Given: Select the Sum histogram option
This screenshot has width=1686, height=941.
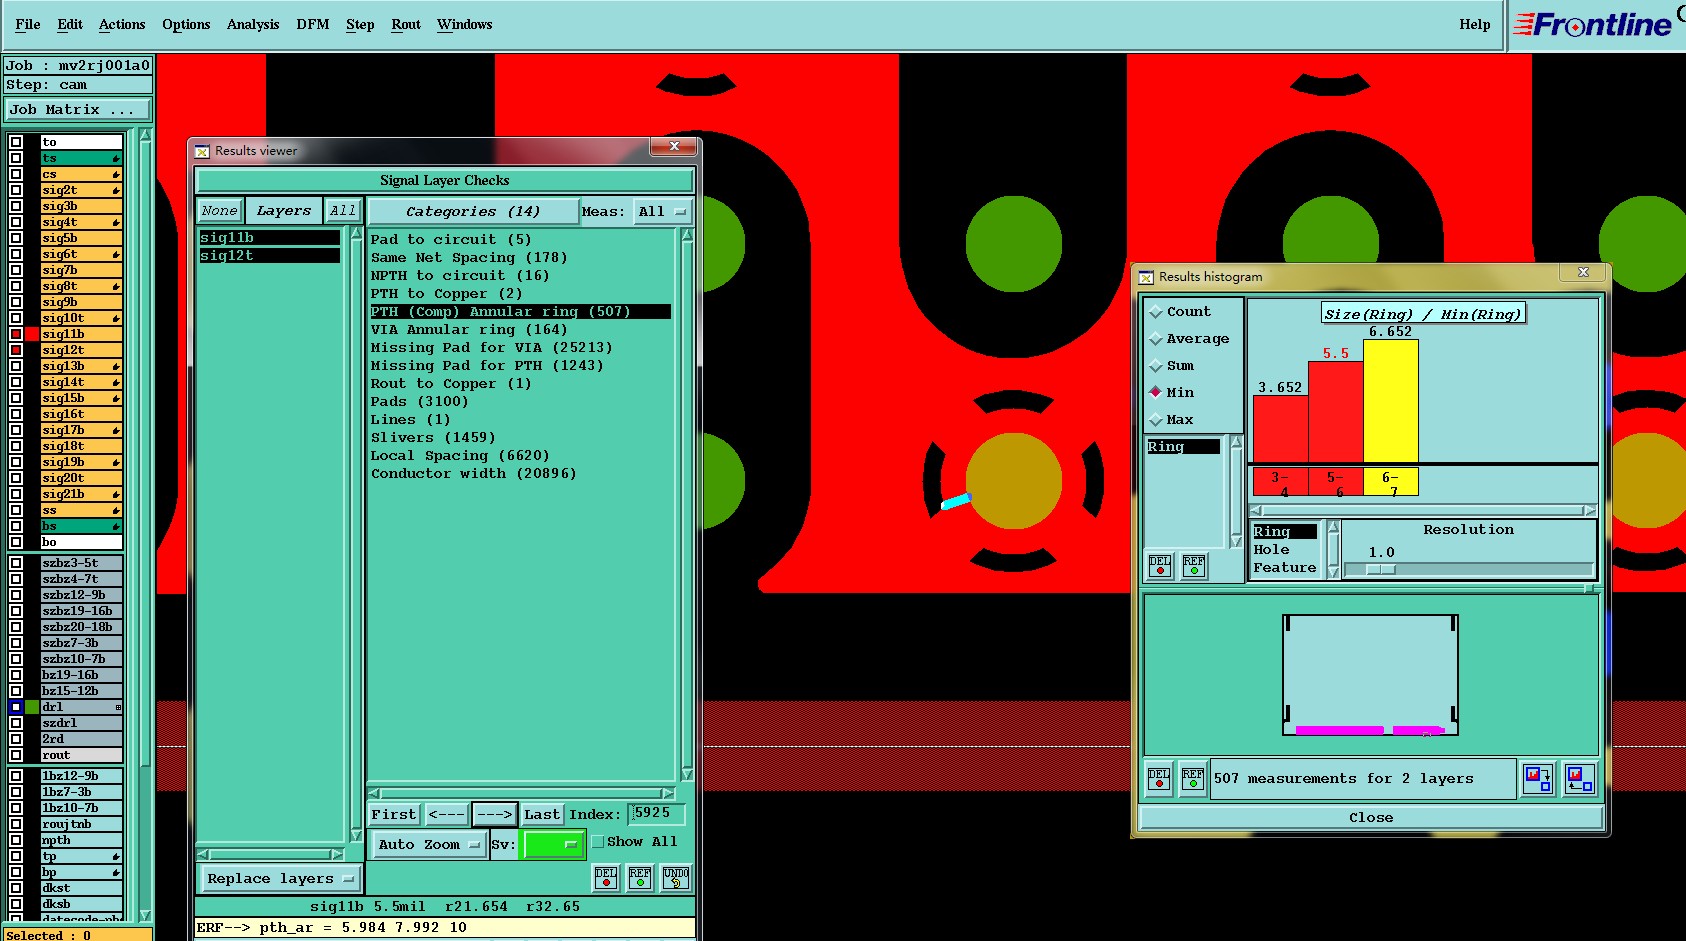Looking at the screenshot, I should 1156,366.
